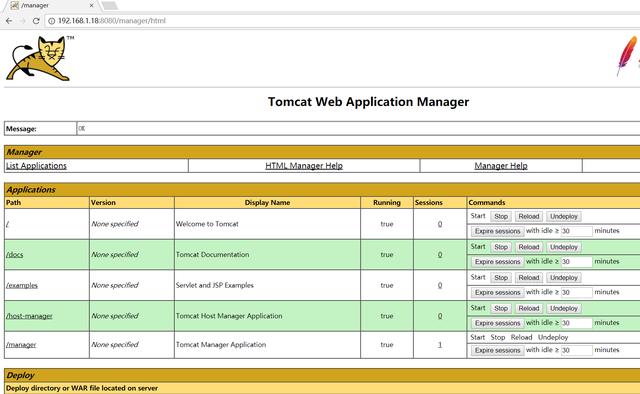Open a new browser tab
This screenshot has width=640, height=394.
[x=110, y=6]
